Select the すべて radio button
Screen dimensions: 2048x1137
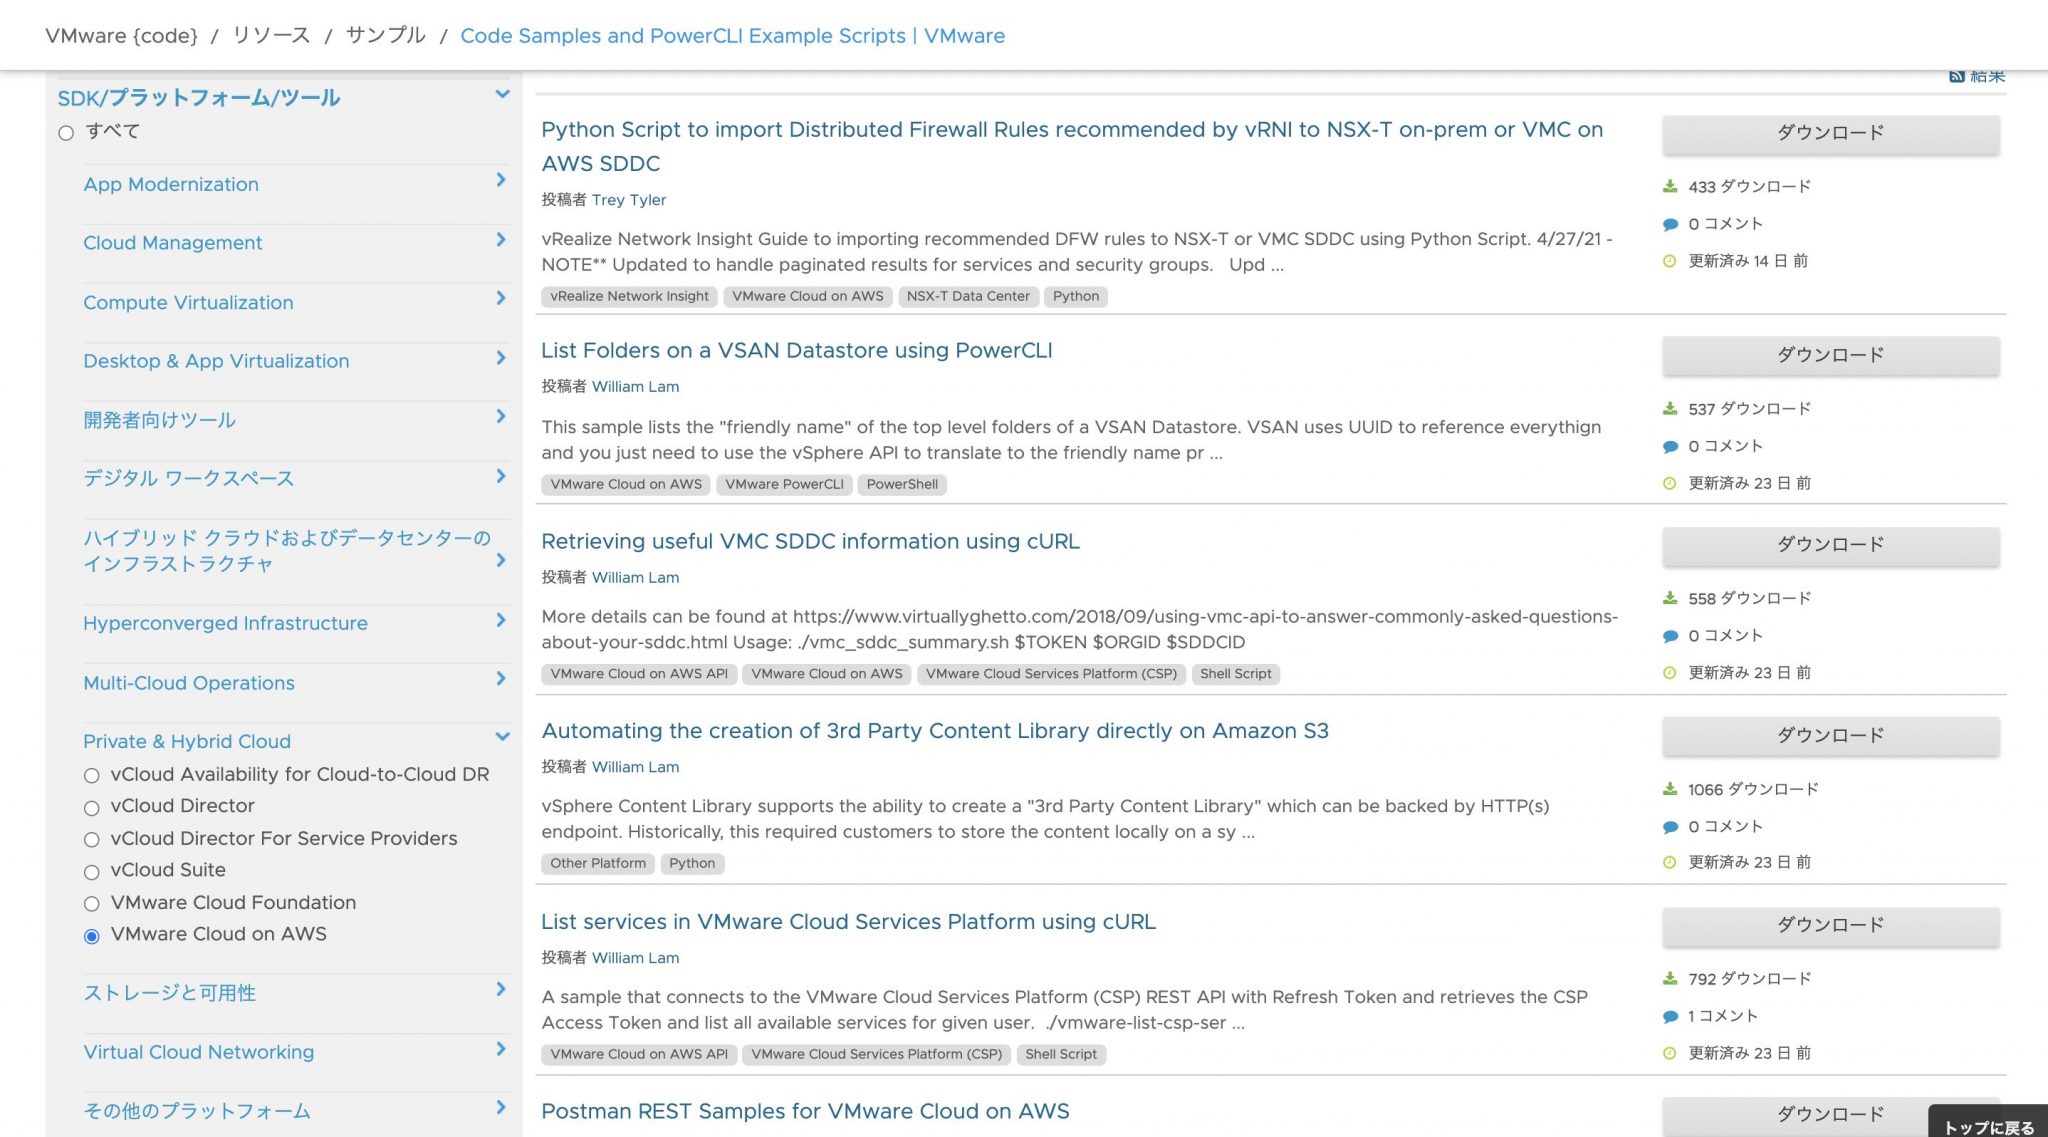point(66,133)
